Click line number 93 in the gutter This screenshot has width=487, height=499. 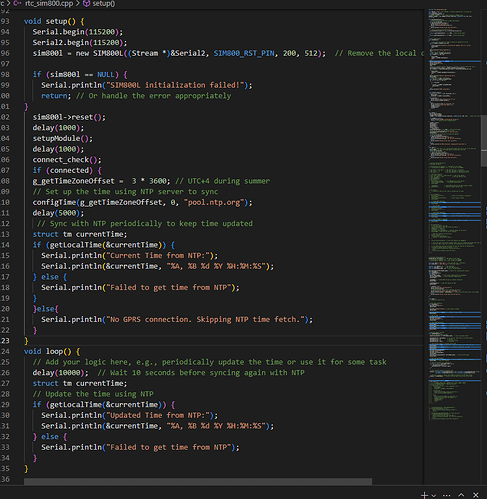click(5, 21)
